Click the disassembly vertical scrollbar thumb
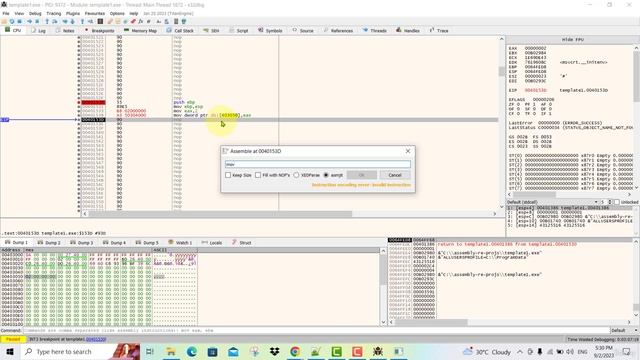Viewport: 640px width, 360px height. pyautogui.click(x=502, y=71)
